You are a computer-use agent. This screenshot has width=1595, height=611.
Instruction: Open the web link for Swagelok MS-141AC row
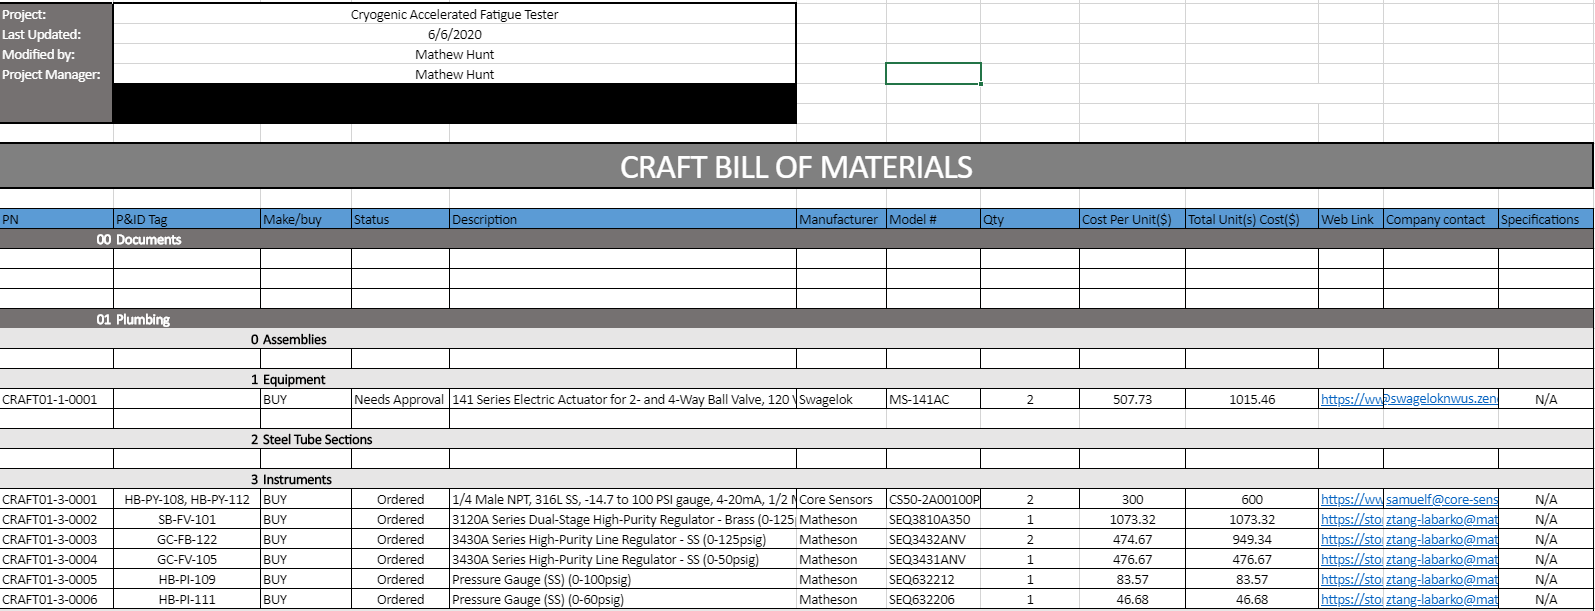[x=1350, y=399]
